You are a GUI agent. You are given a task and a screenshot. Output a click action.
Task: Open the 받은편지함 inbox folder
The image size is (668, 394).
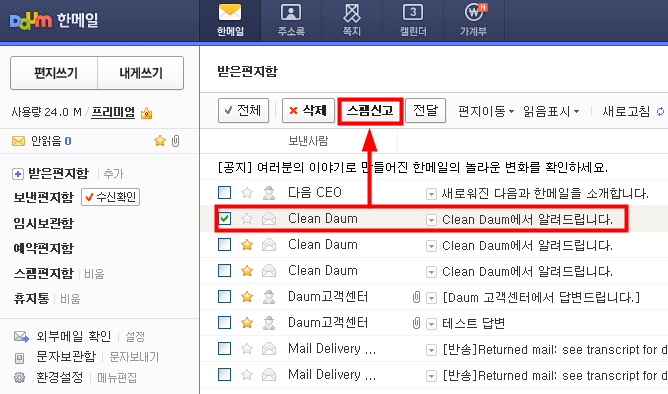coord(58,173)
